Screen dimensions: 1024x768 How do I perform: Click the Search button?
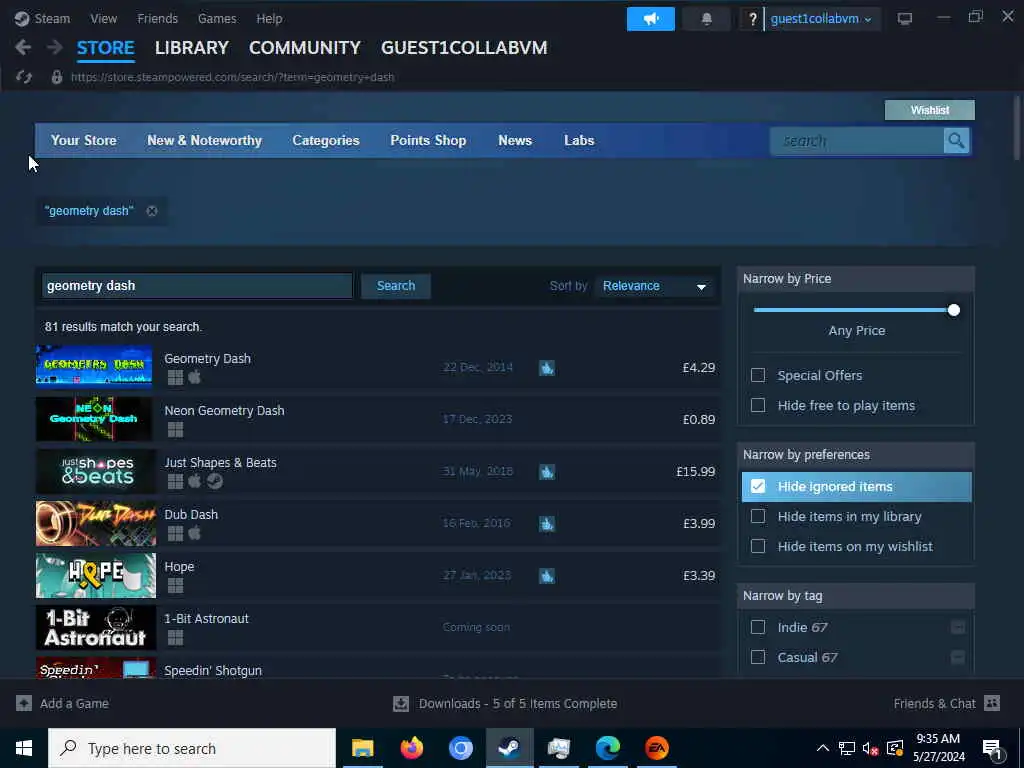coord(396,286)
